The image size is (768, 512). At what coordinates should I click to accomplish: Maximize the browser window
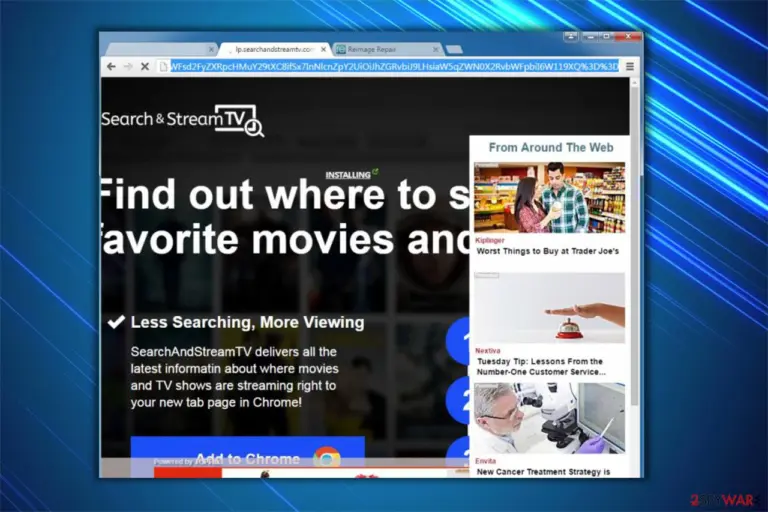pos(606,37)
